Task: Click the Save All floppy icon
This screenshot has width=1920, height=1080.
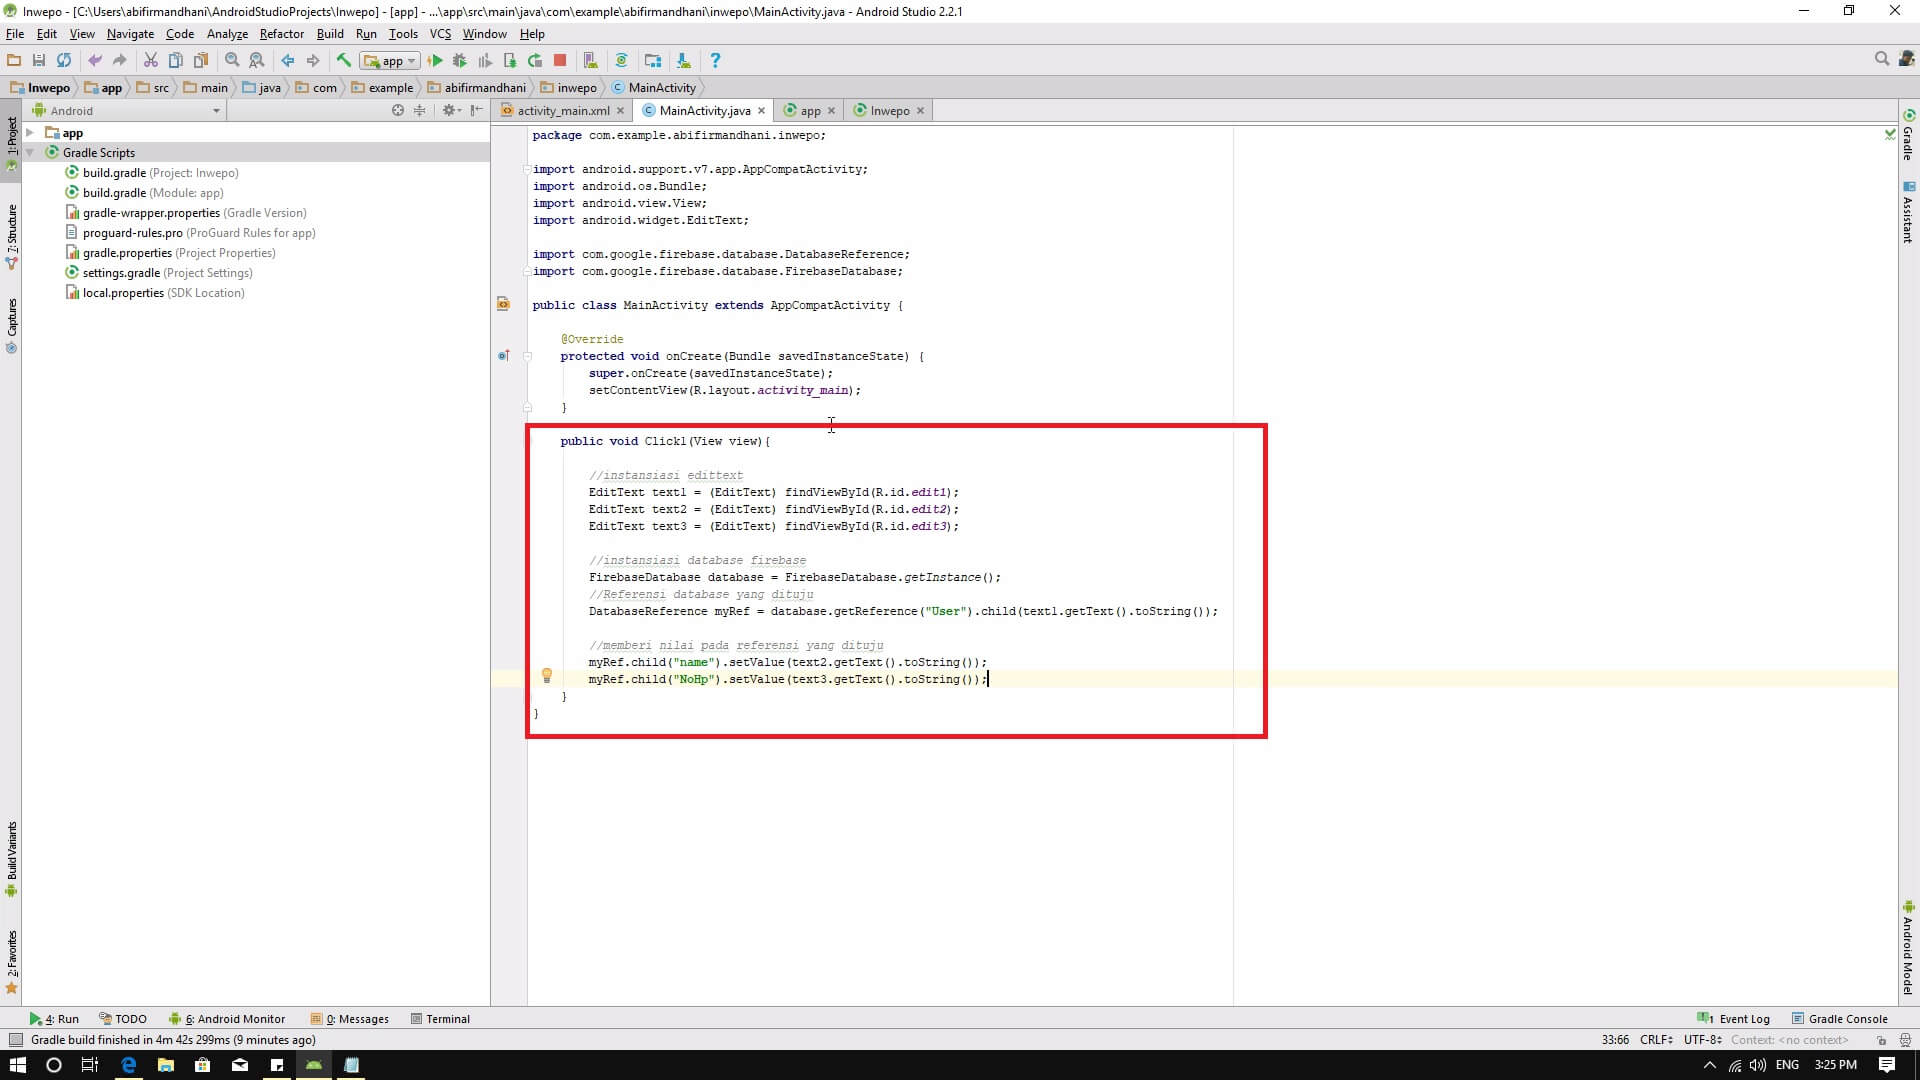Action: coord(39,60)
